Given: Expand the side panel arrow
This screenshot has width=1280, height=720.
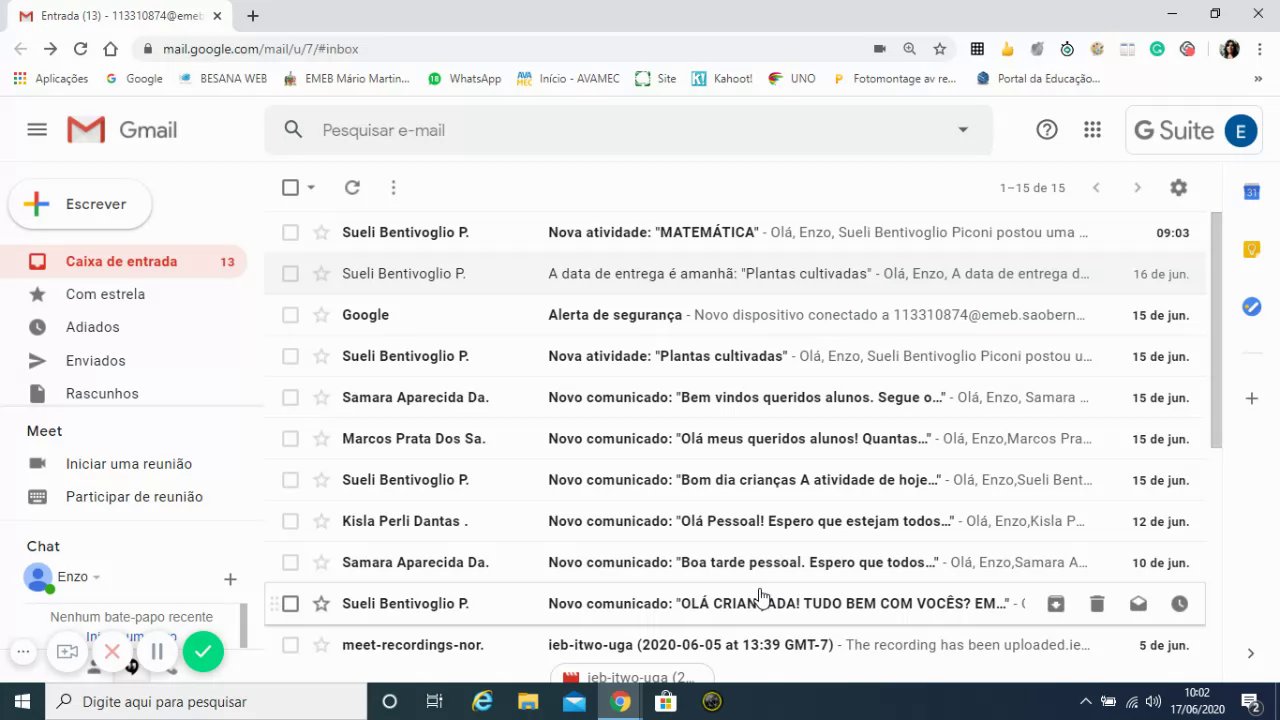Looking at the screenshot, I should point(1251,653).
